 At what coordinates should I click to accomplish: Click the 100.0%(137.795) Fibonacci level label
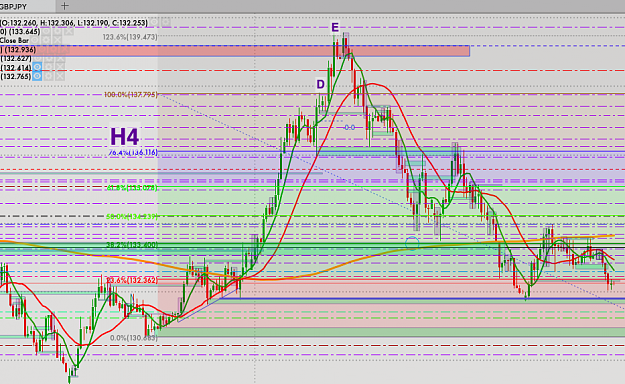pos(131,95)
